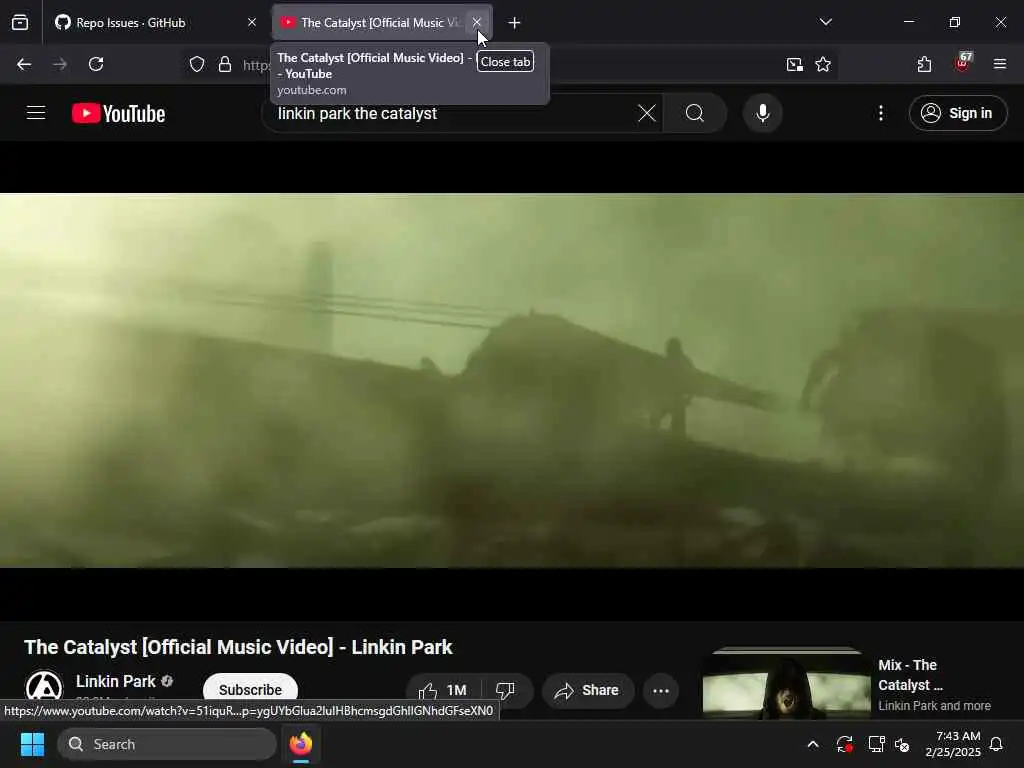View site security padlock info
This screenshot has width=1024, height=768.
click(225, 64)
